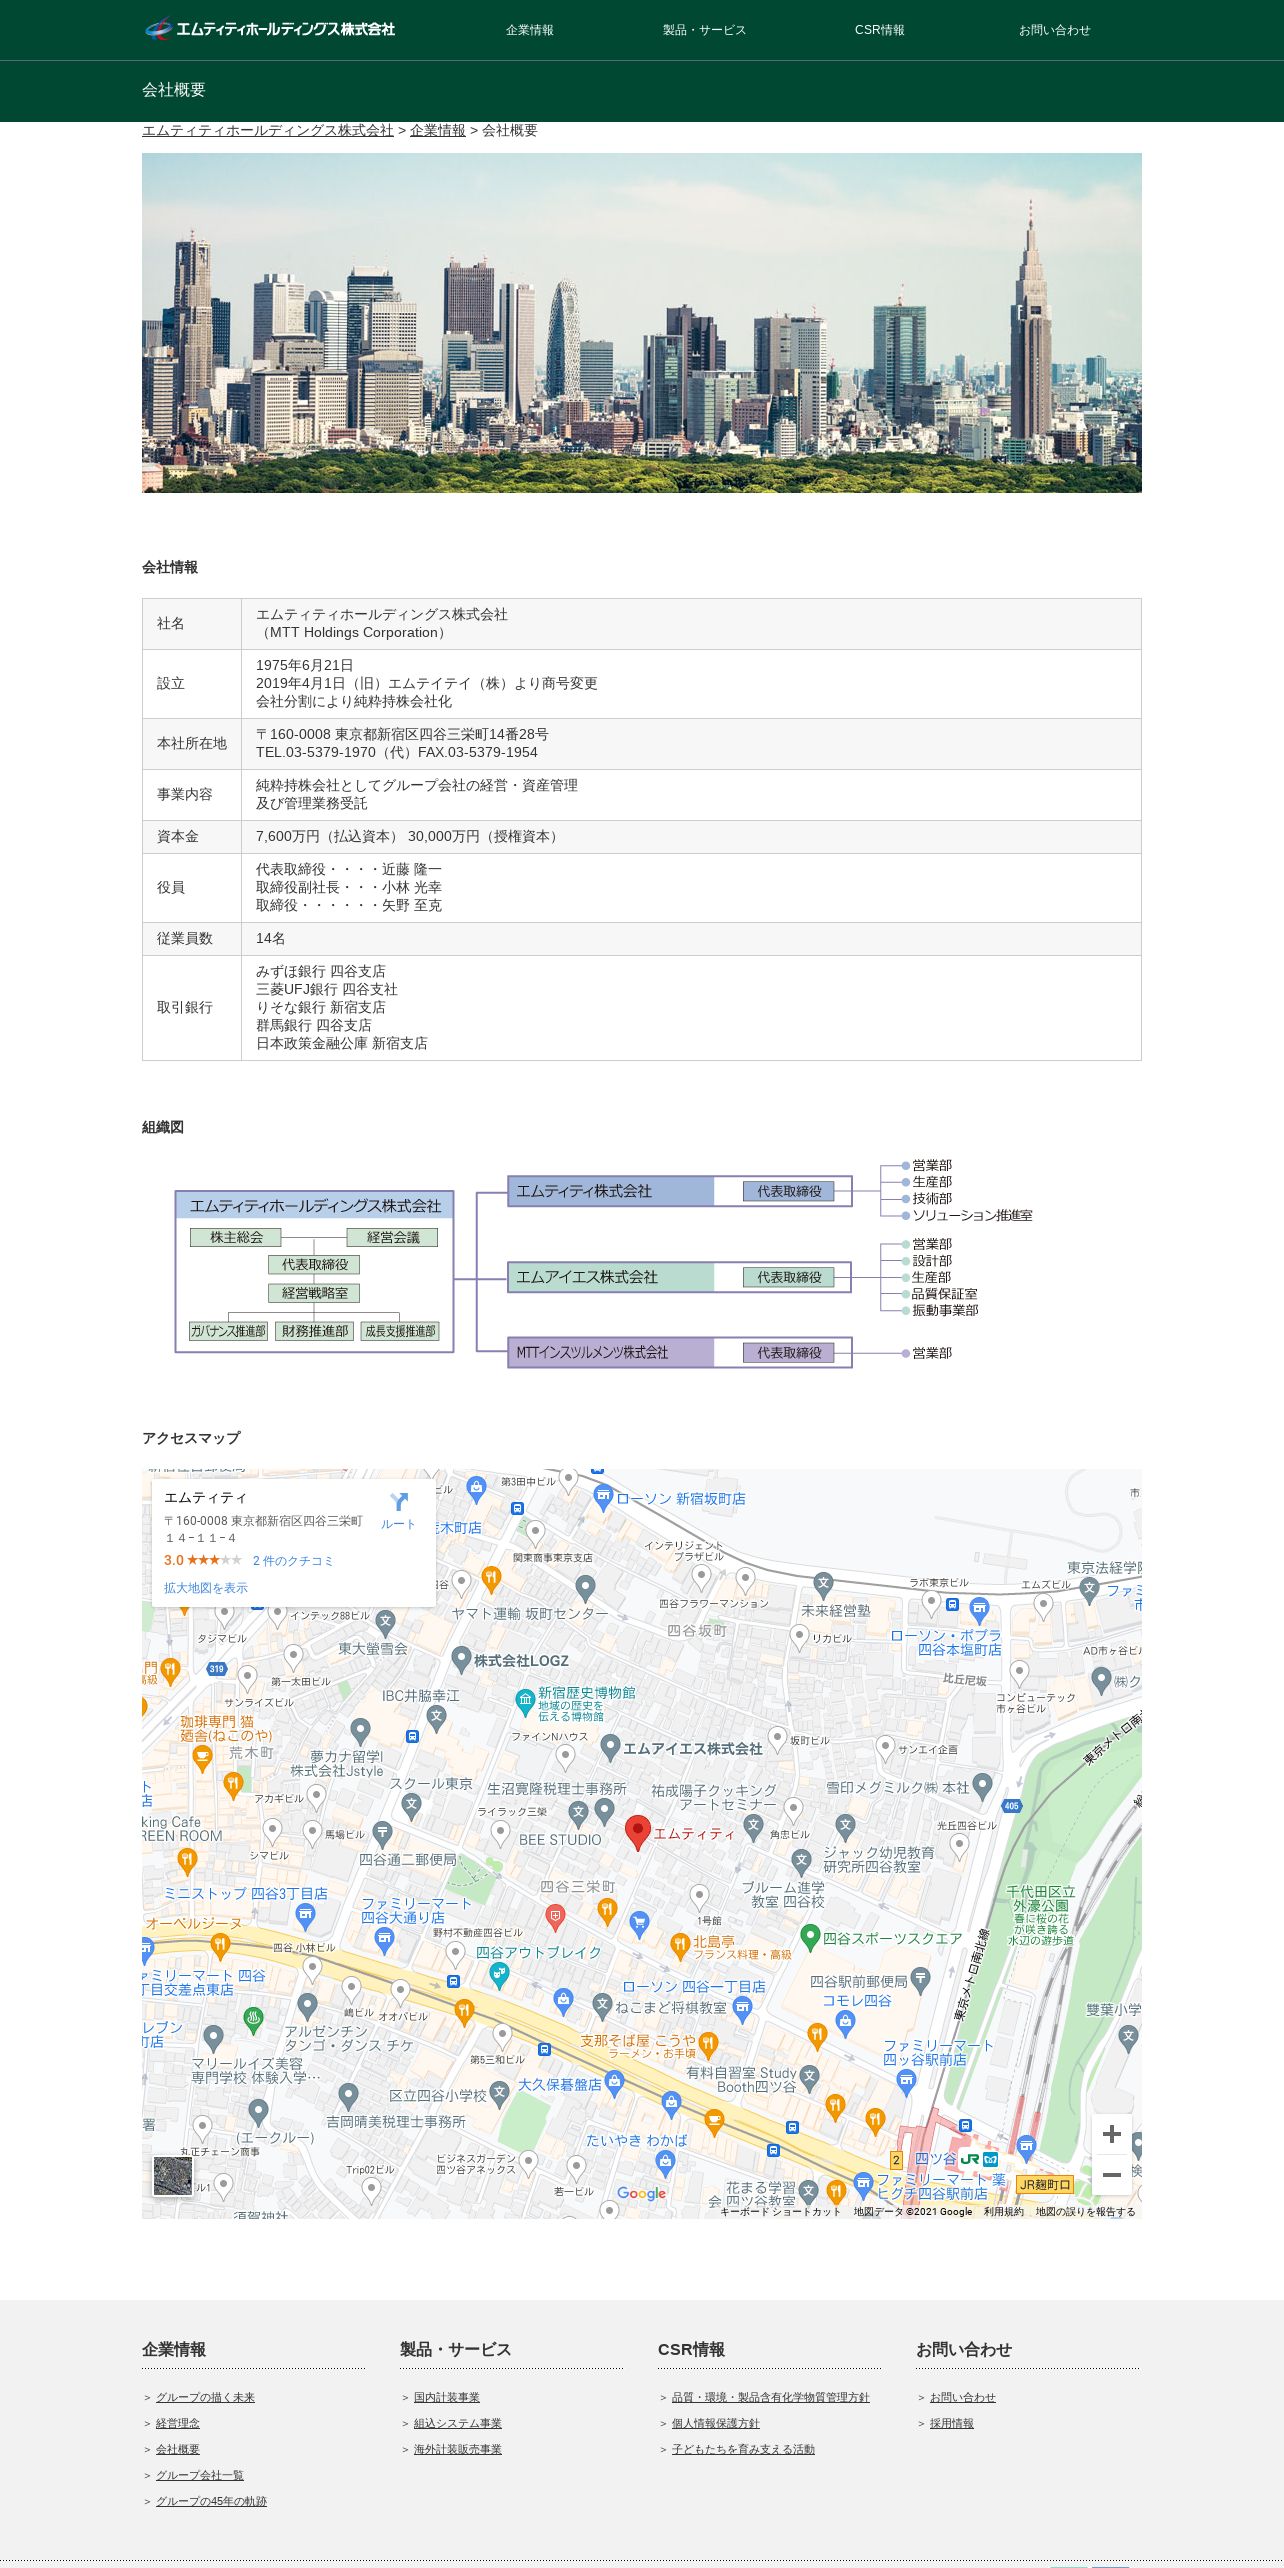
Task: Click the ファミリーマート 四谷大通り店 marker
Action: pyautogui.click(x=384, y=1939)
